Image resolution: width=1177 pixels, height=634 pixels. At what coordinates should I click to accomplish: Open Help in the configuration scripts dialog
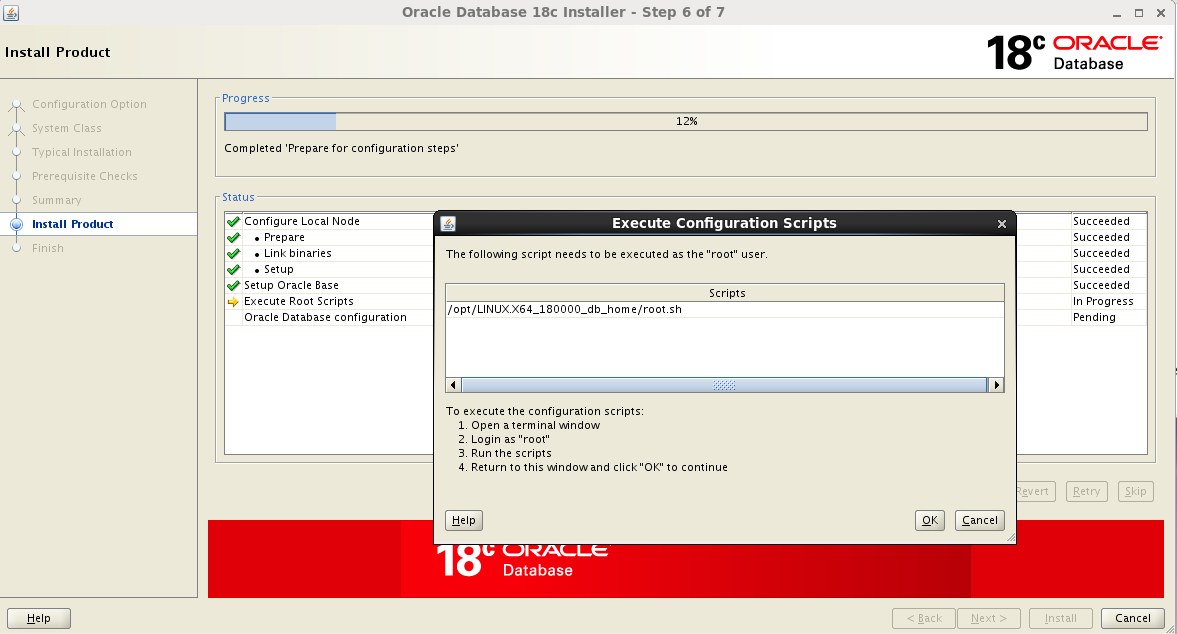(463, 521)
